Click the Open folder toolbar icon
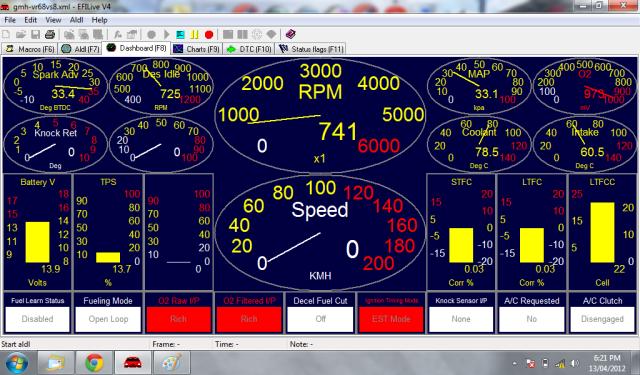 (x=21, y=35)
